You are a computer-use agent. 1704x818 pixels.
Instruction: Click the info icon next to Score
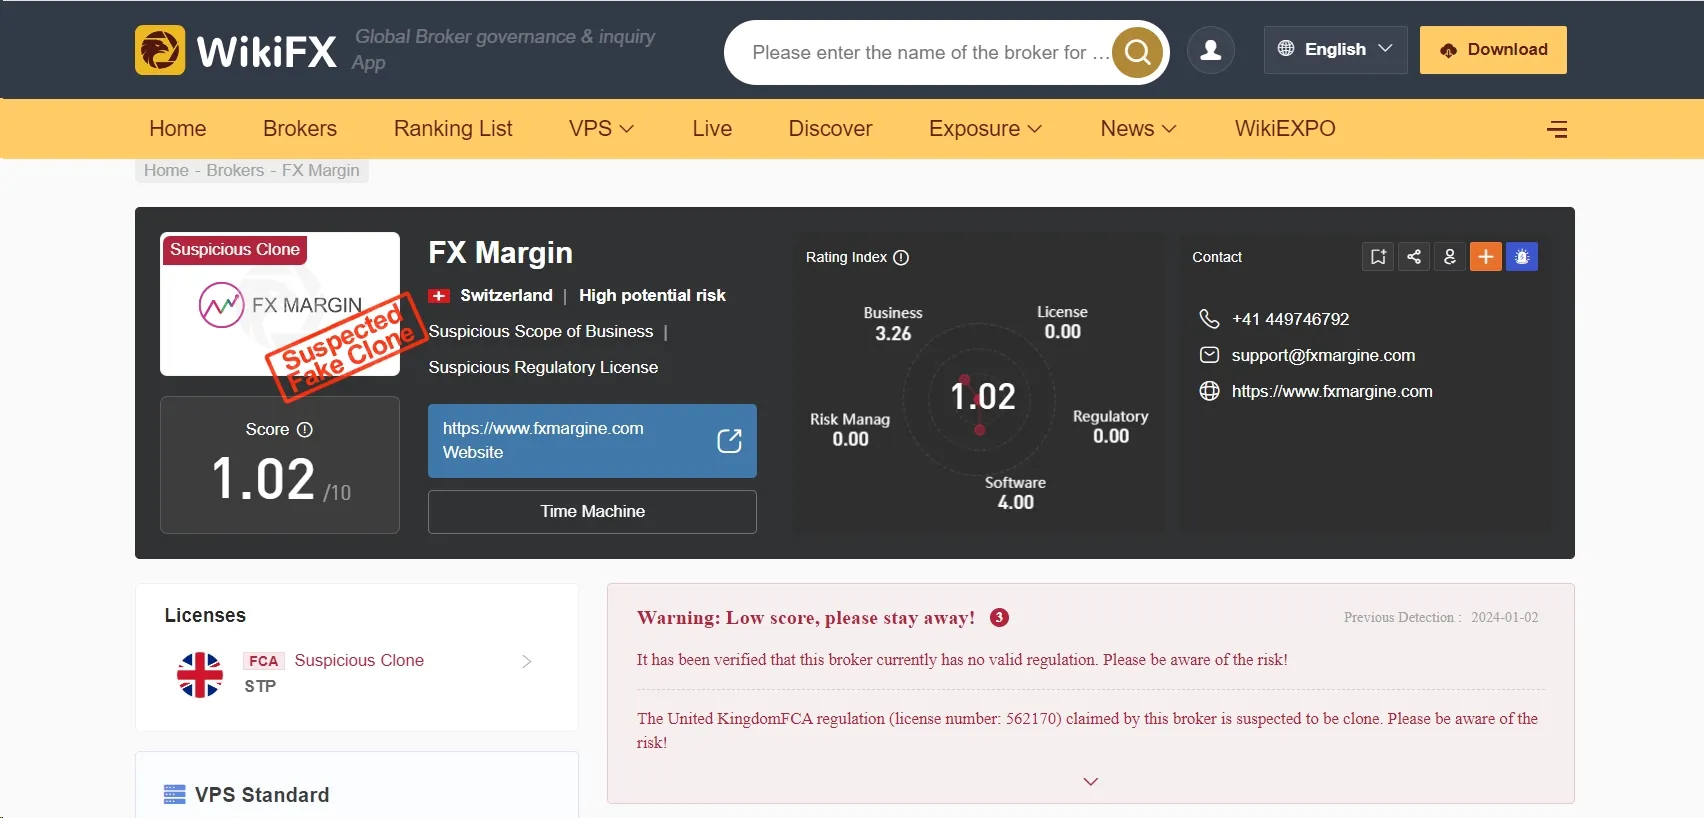click(305, 429)
